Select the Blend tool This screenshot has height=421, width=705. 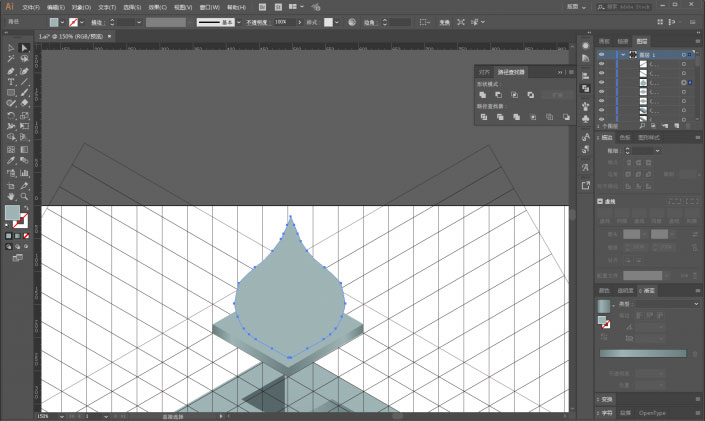click(24, 161)
